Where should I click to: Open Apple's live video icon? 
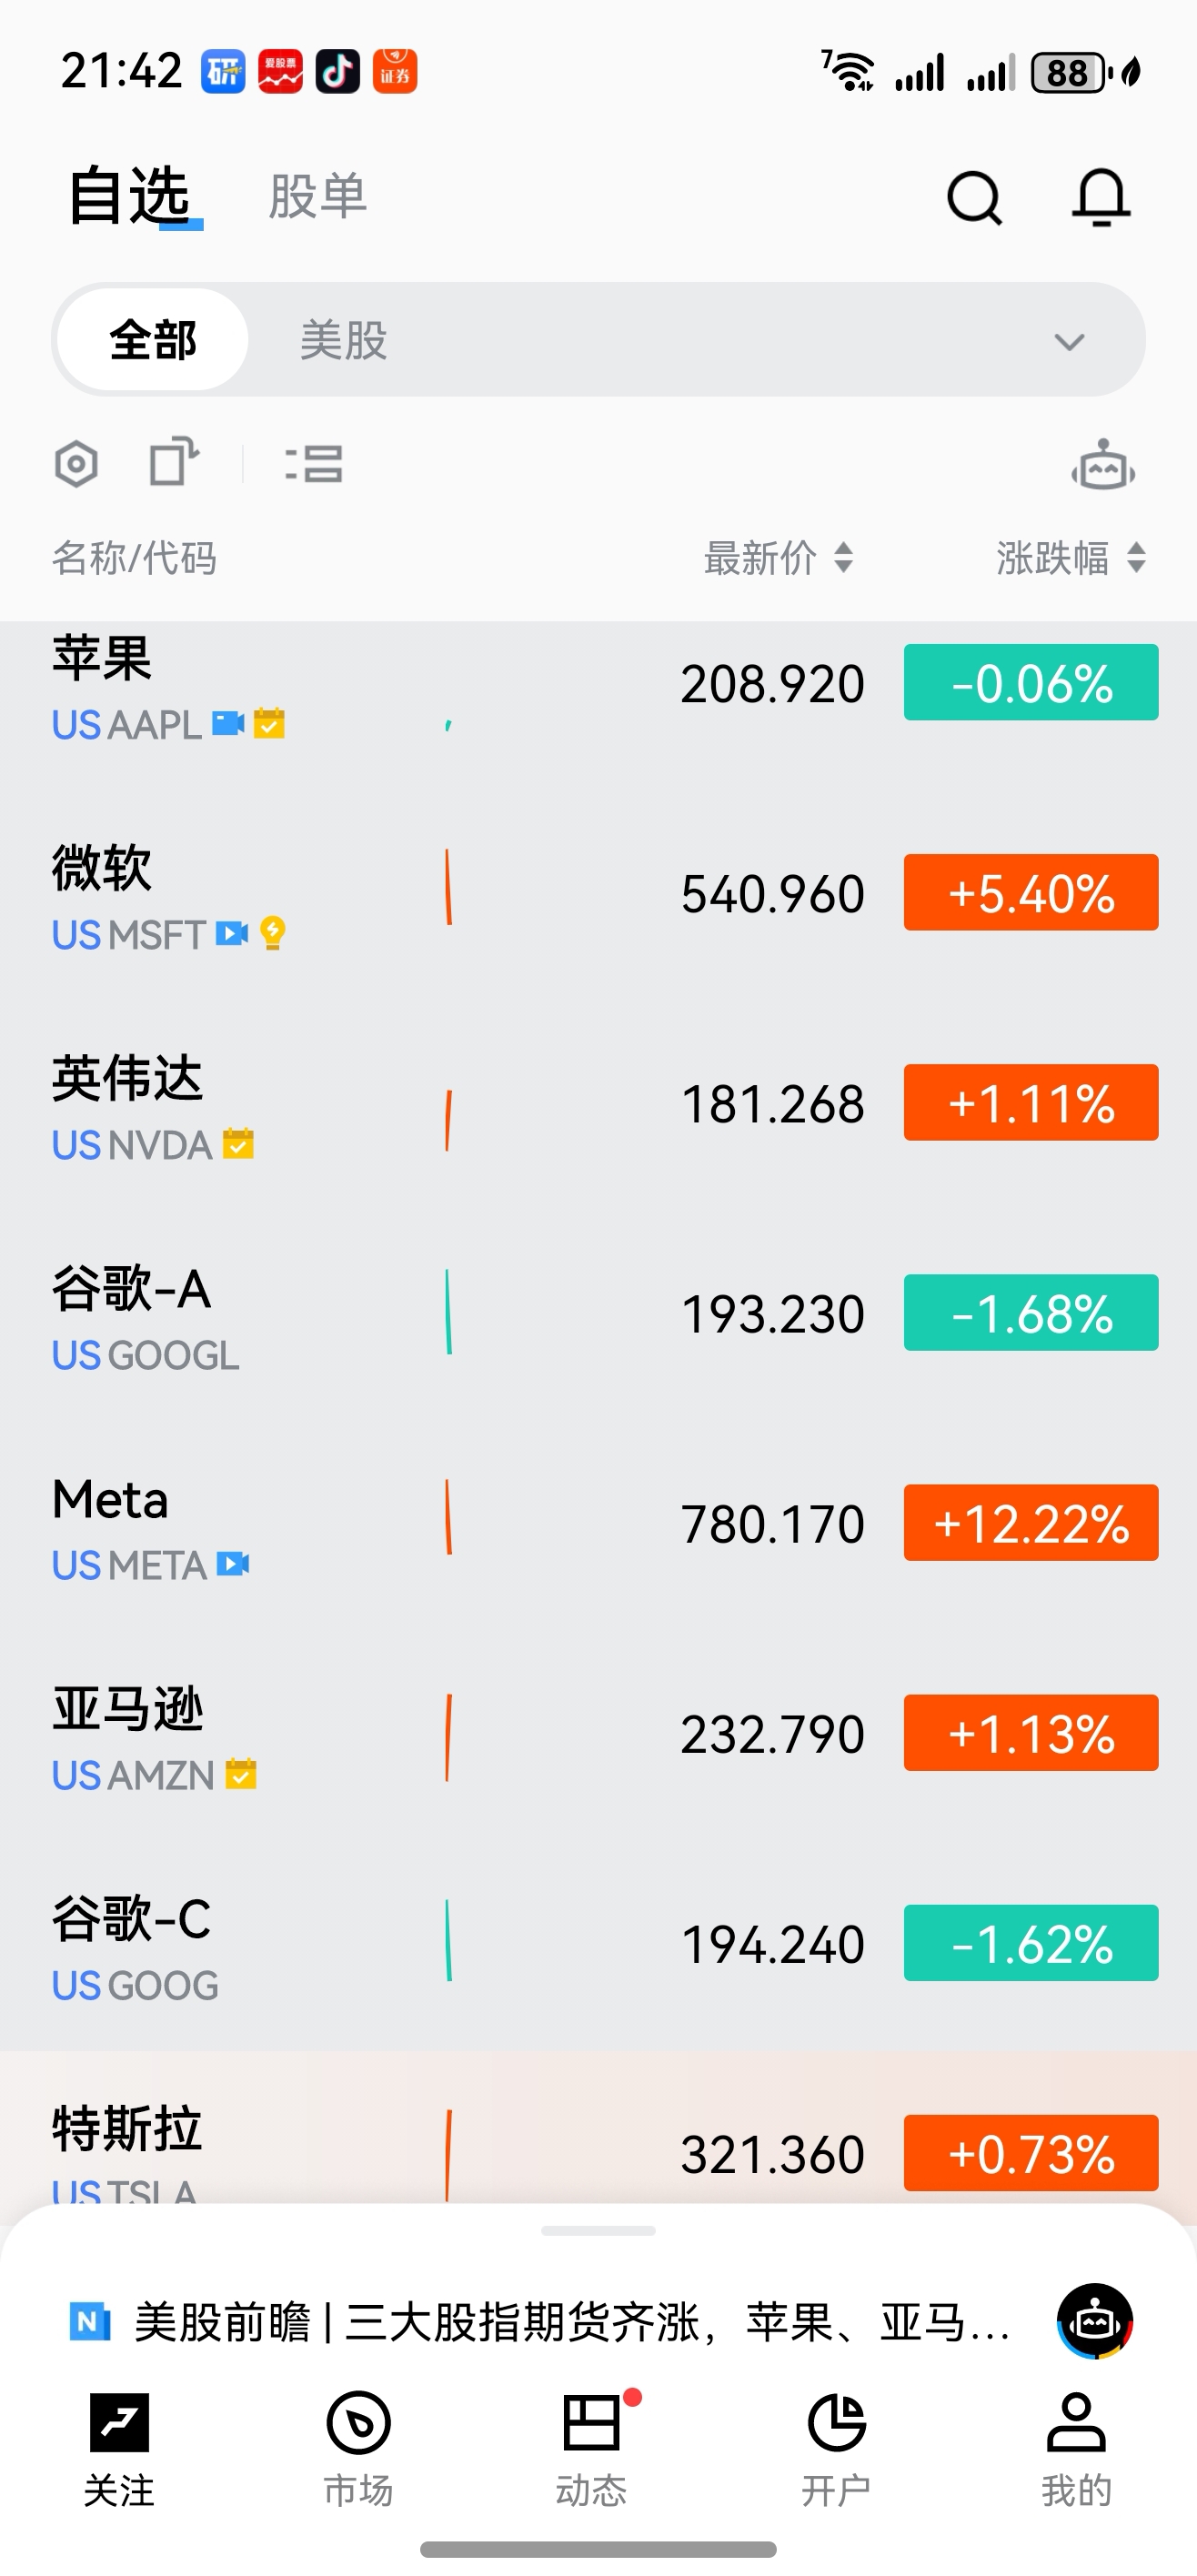click(228, 723)
